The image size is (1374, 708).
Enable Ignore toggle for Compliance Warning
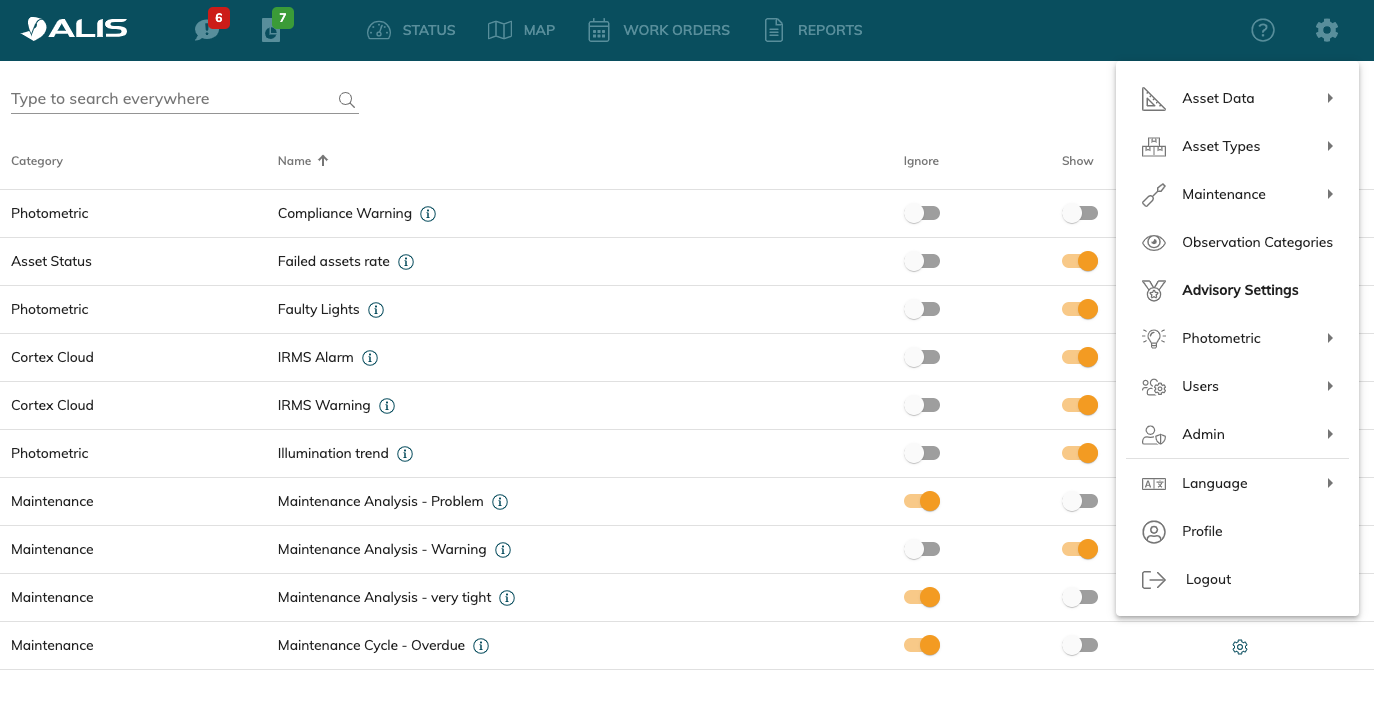coord(921,213)
